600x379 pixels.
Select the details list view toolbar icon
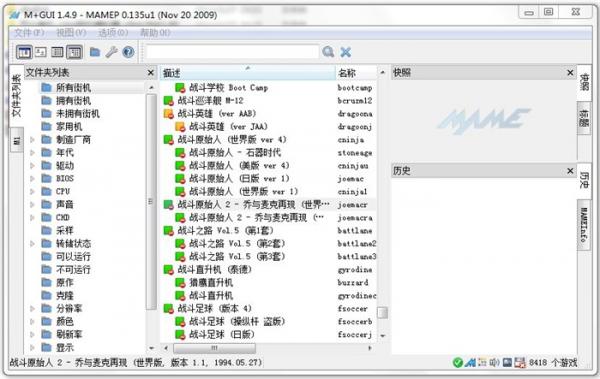click(57, 52)
